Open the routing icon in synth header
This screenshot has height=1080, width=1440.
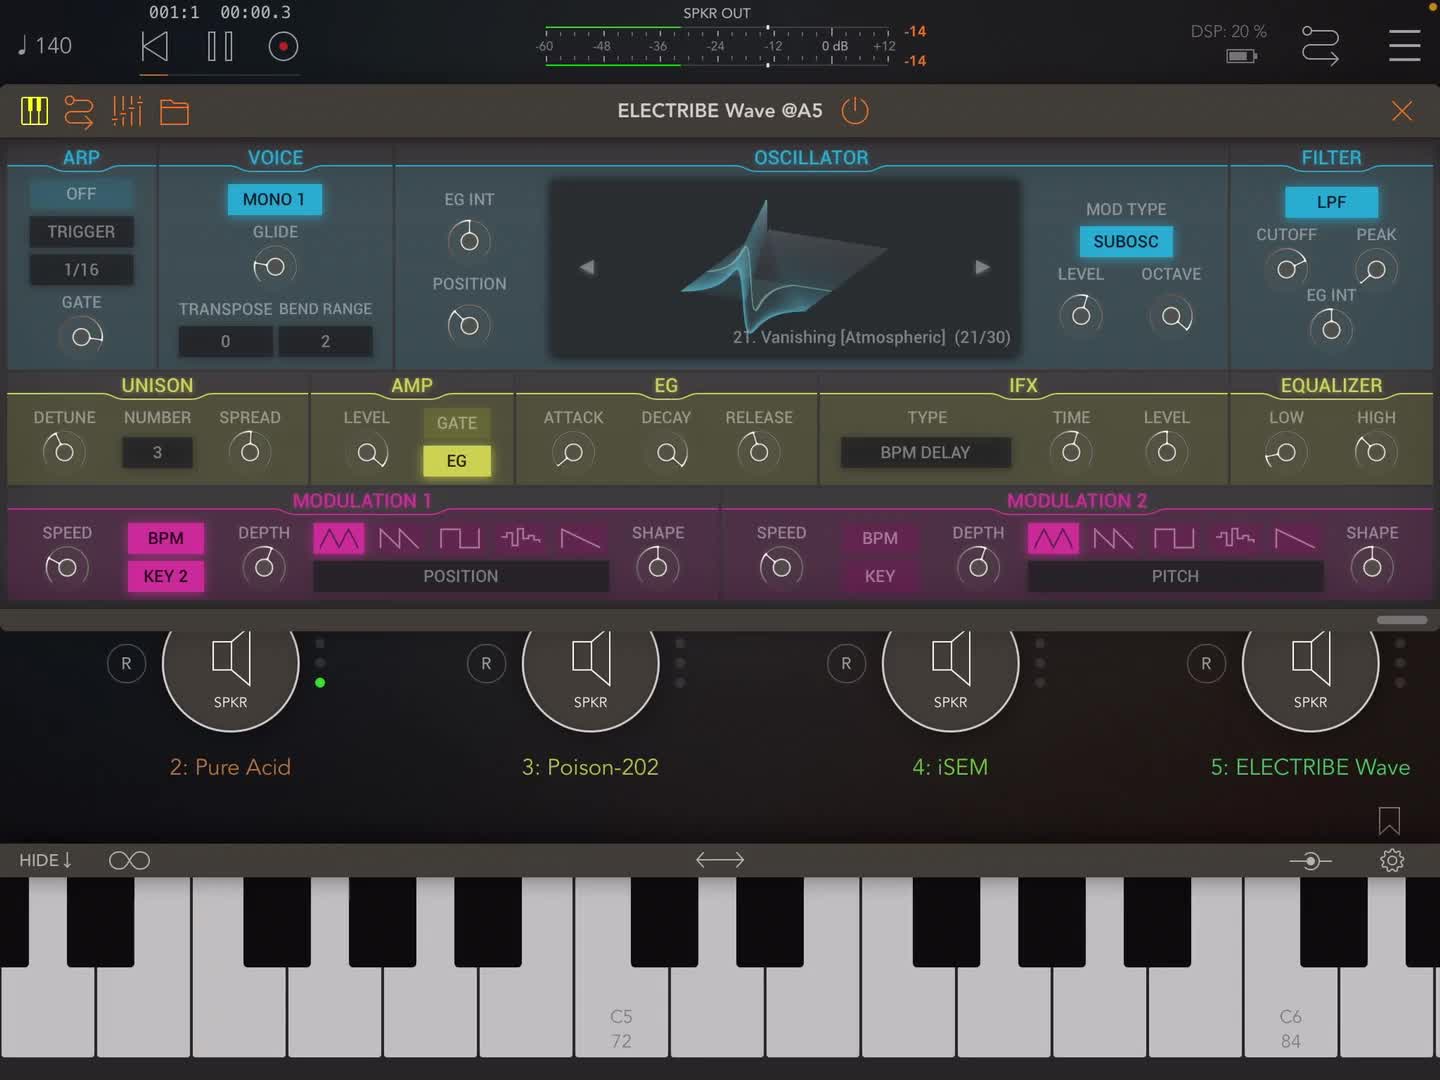79,111
